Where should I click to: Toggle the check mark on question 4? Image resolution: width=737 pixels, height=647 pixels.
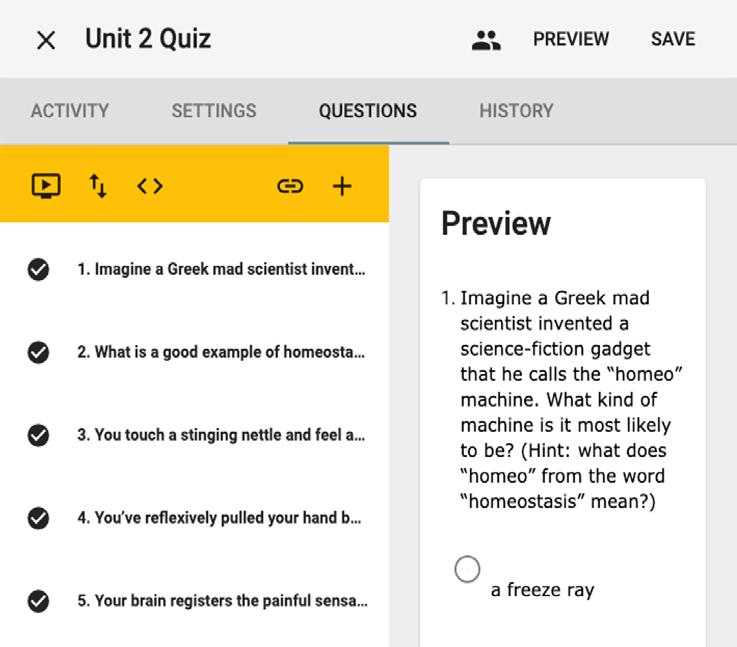click(38, 518)
